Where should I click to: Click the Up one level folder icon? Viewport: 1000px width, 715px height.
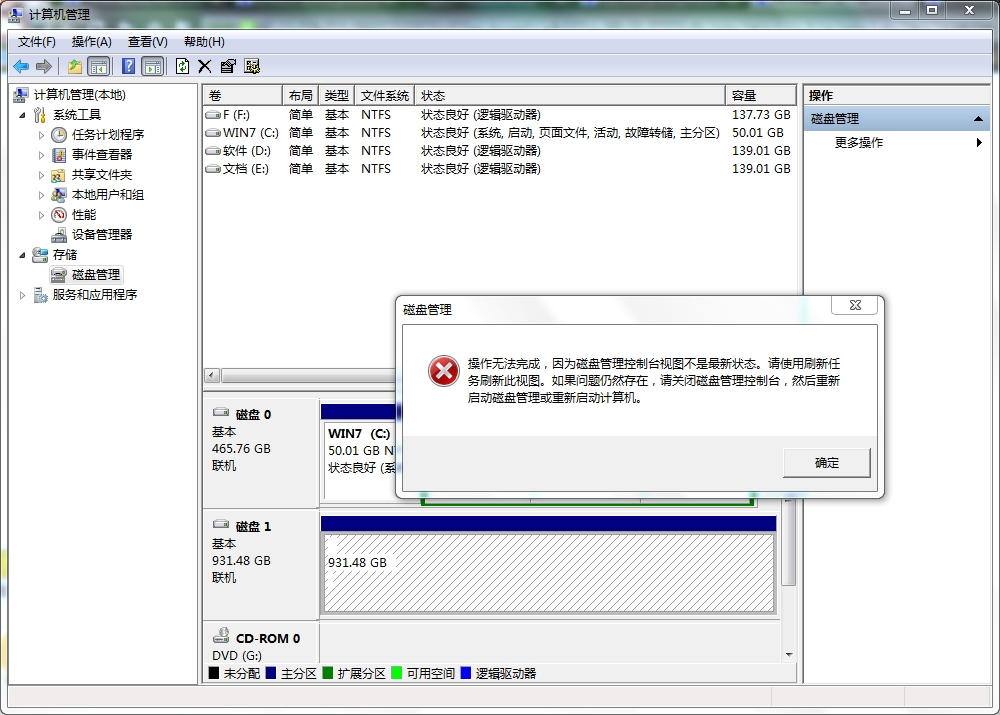pos(75,66)
